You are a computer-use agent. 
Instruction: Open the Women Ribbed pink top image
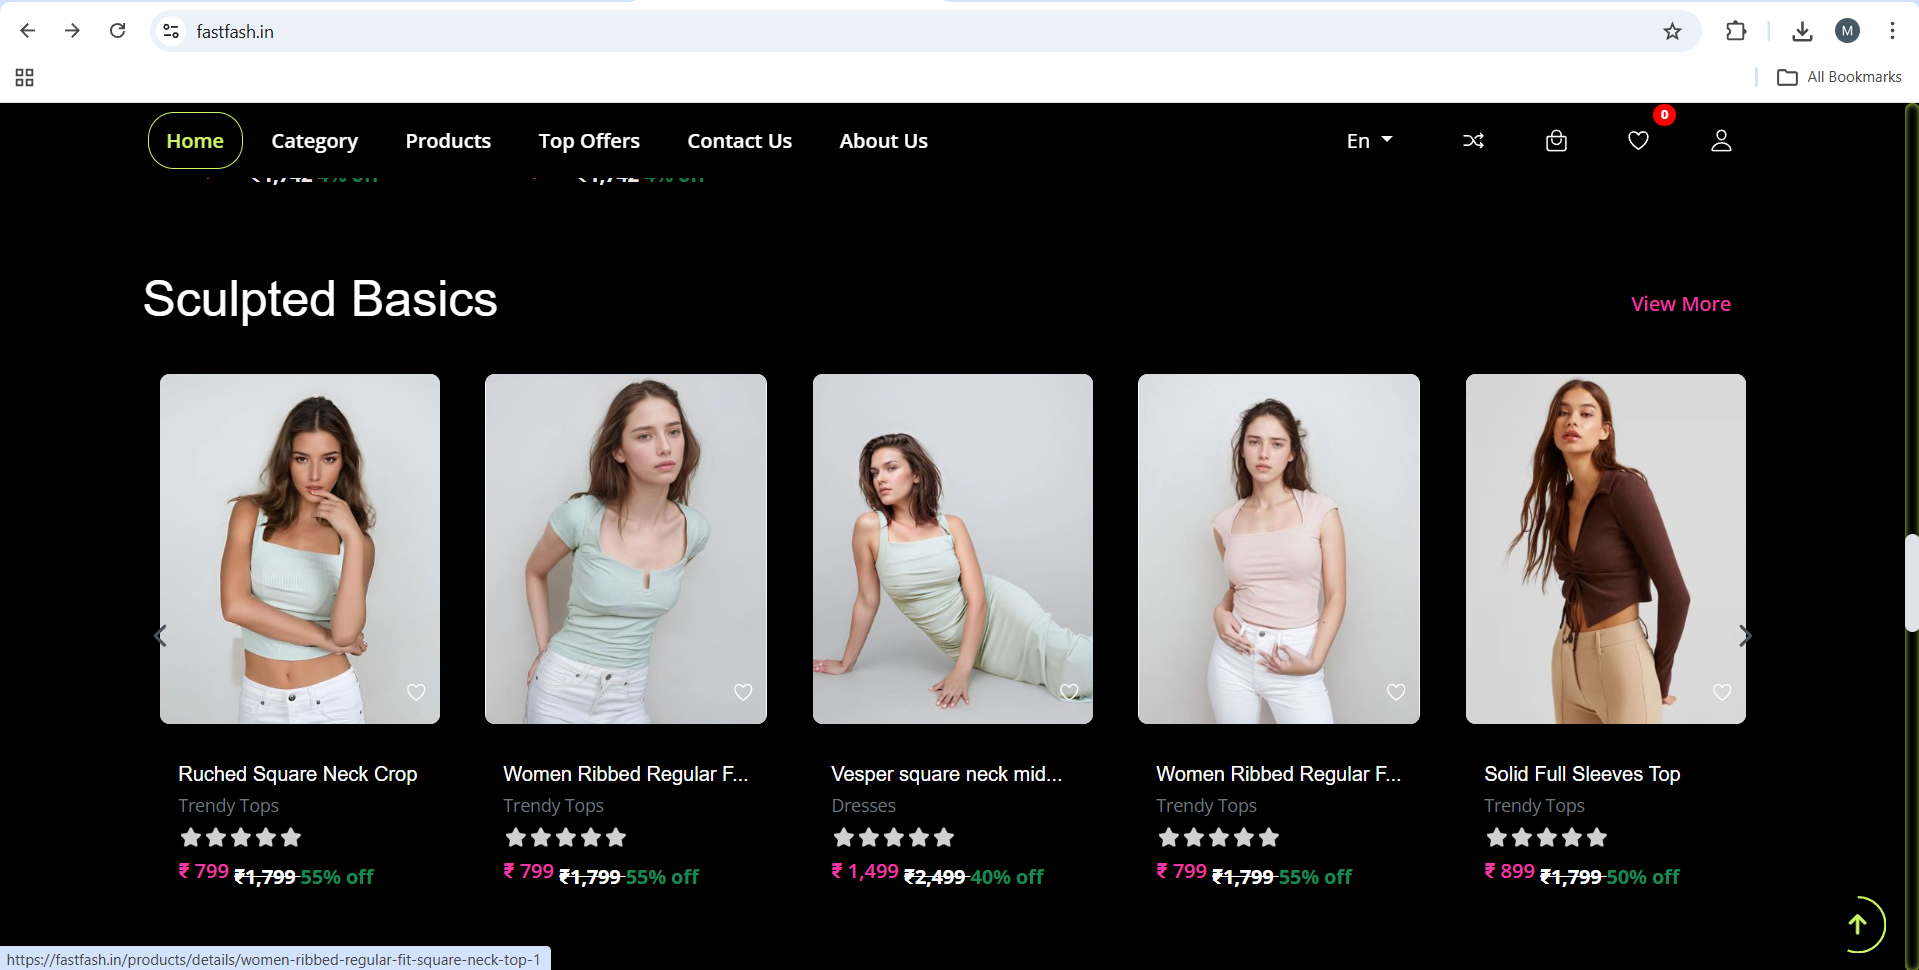coord(1278,548)
